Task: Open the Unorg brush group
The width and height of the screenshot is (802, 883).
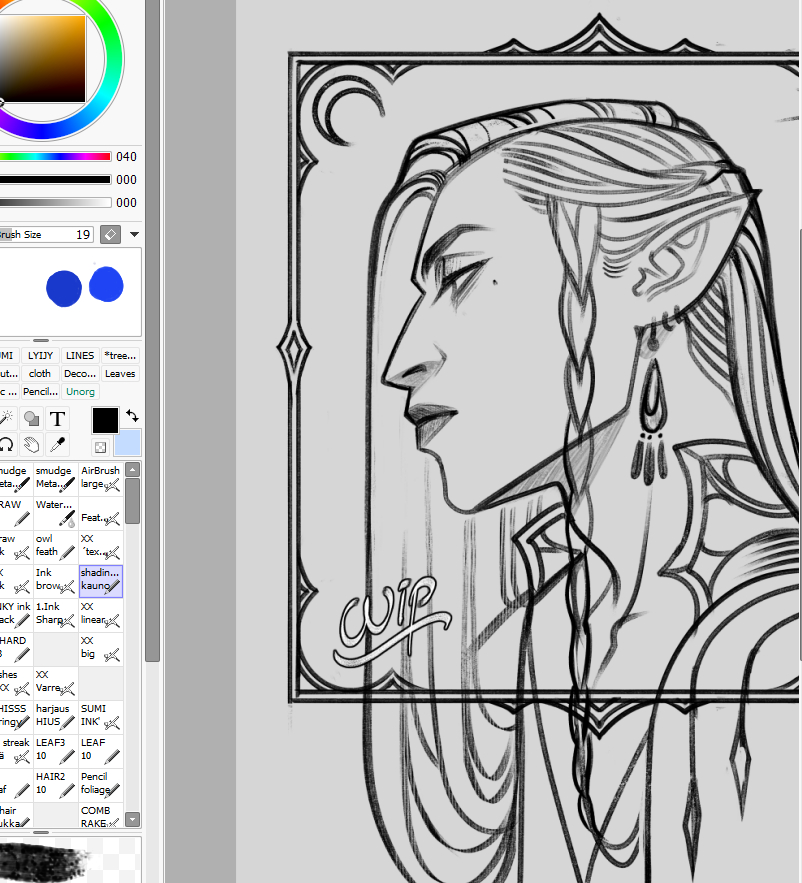Action: pyautogui.click(x=81, y=392)
